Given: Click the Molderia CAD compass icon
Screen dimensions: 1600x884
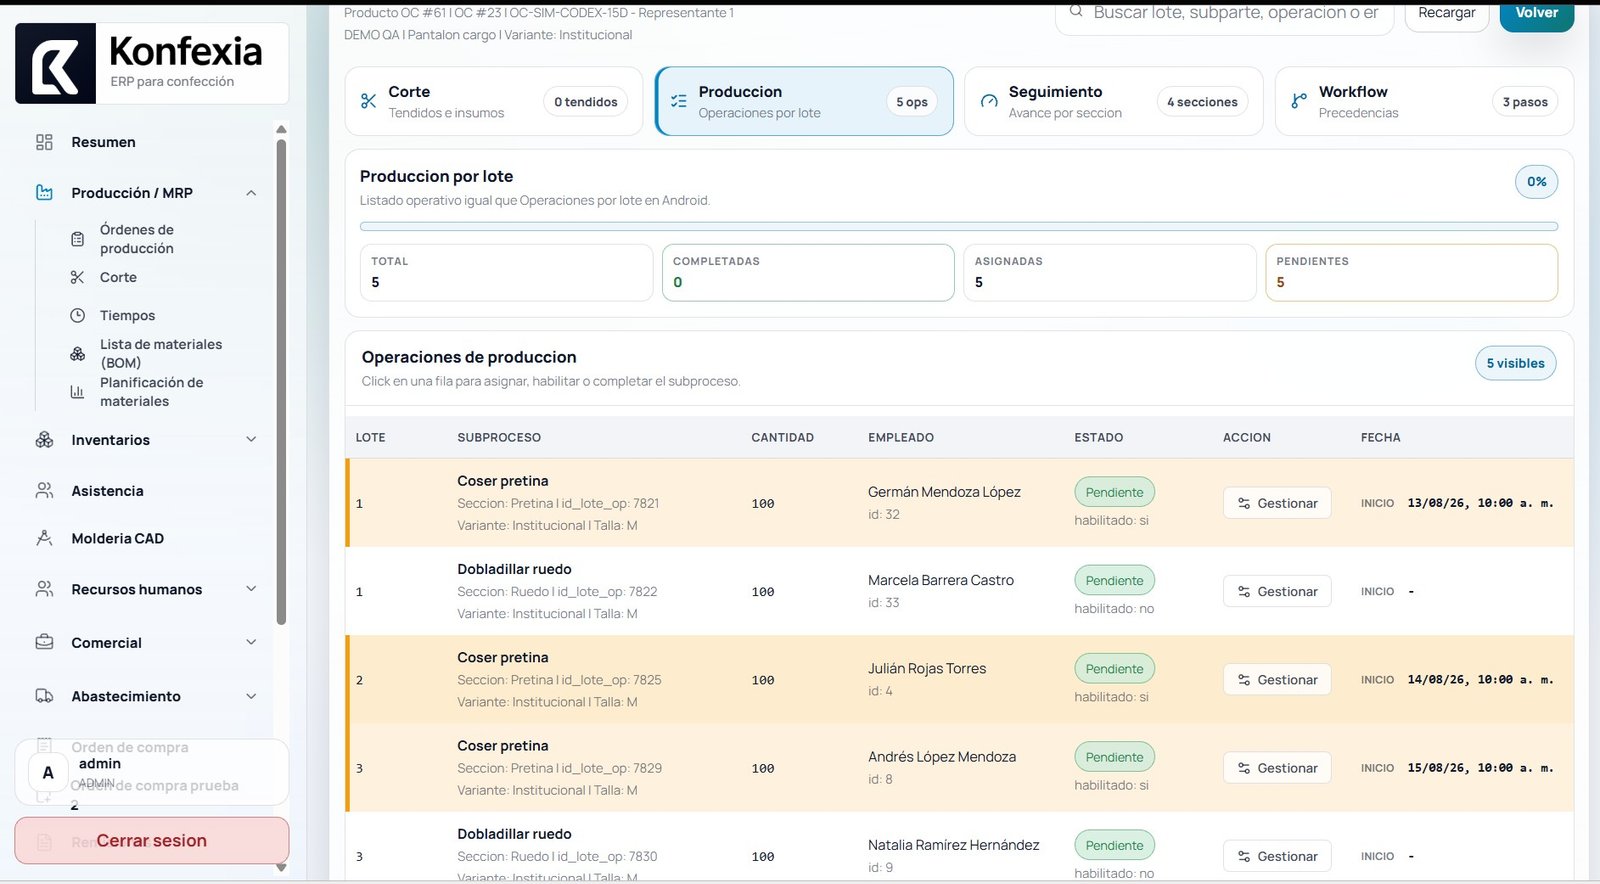Looking at the screenshot, I should coord(44,538).
